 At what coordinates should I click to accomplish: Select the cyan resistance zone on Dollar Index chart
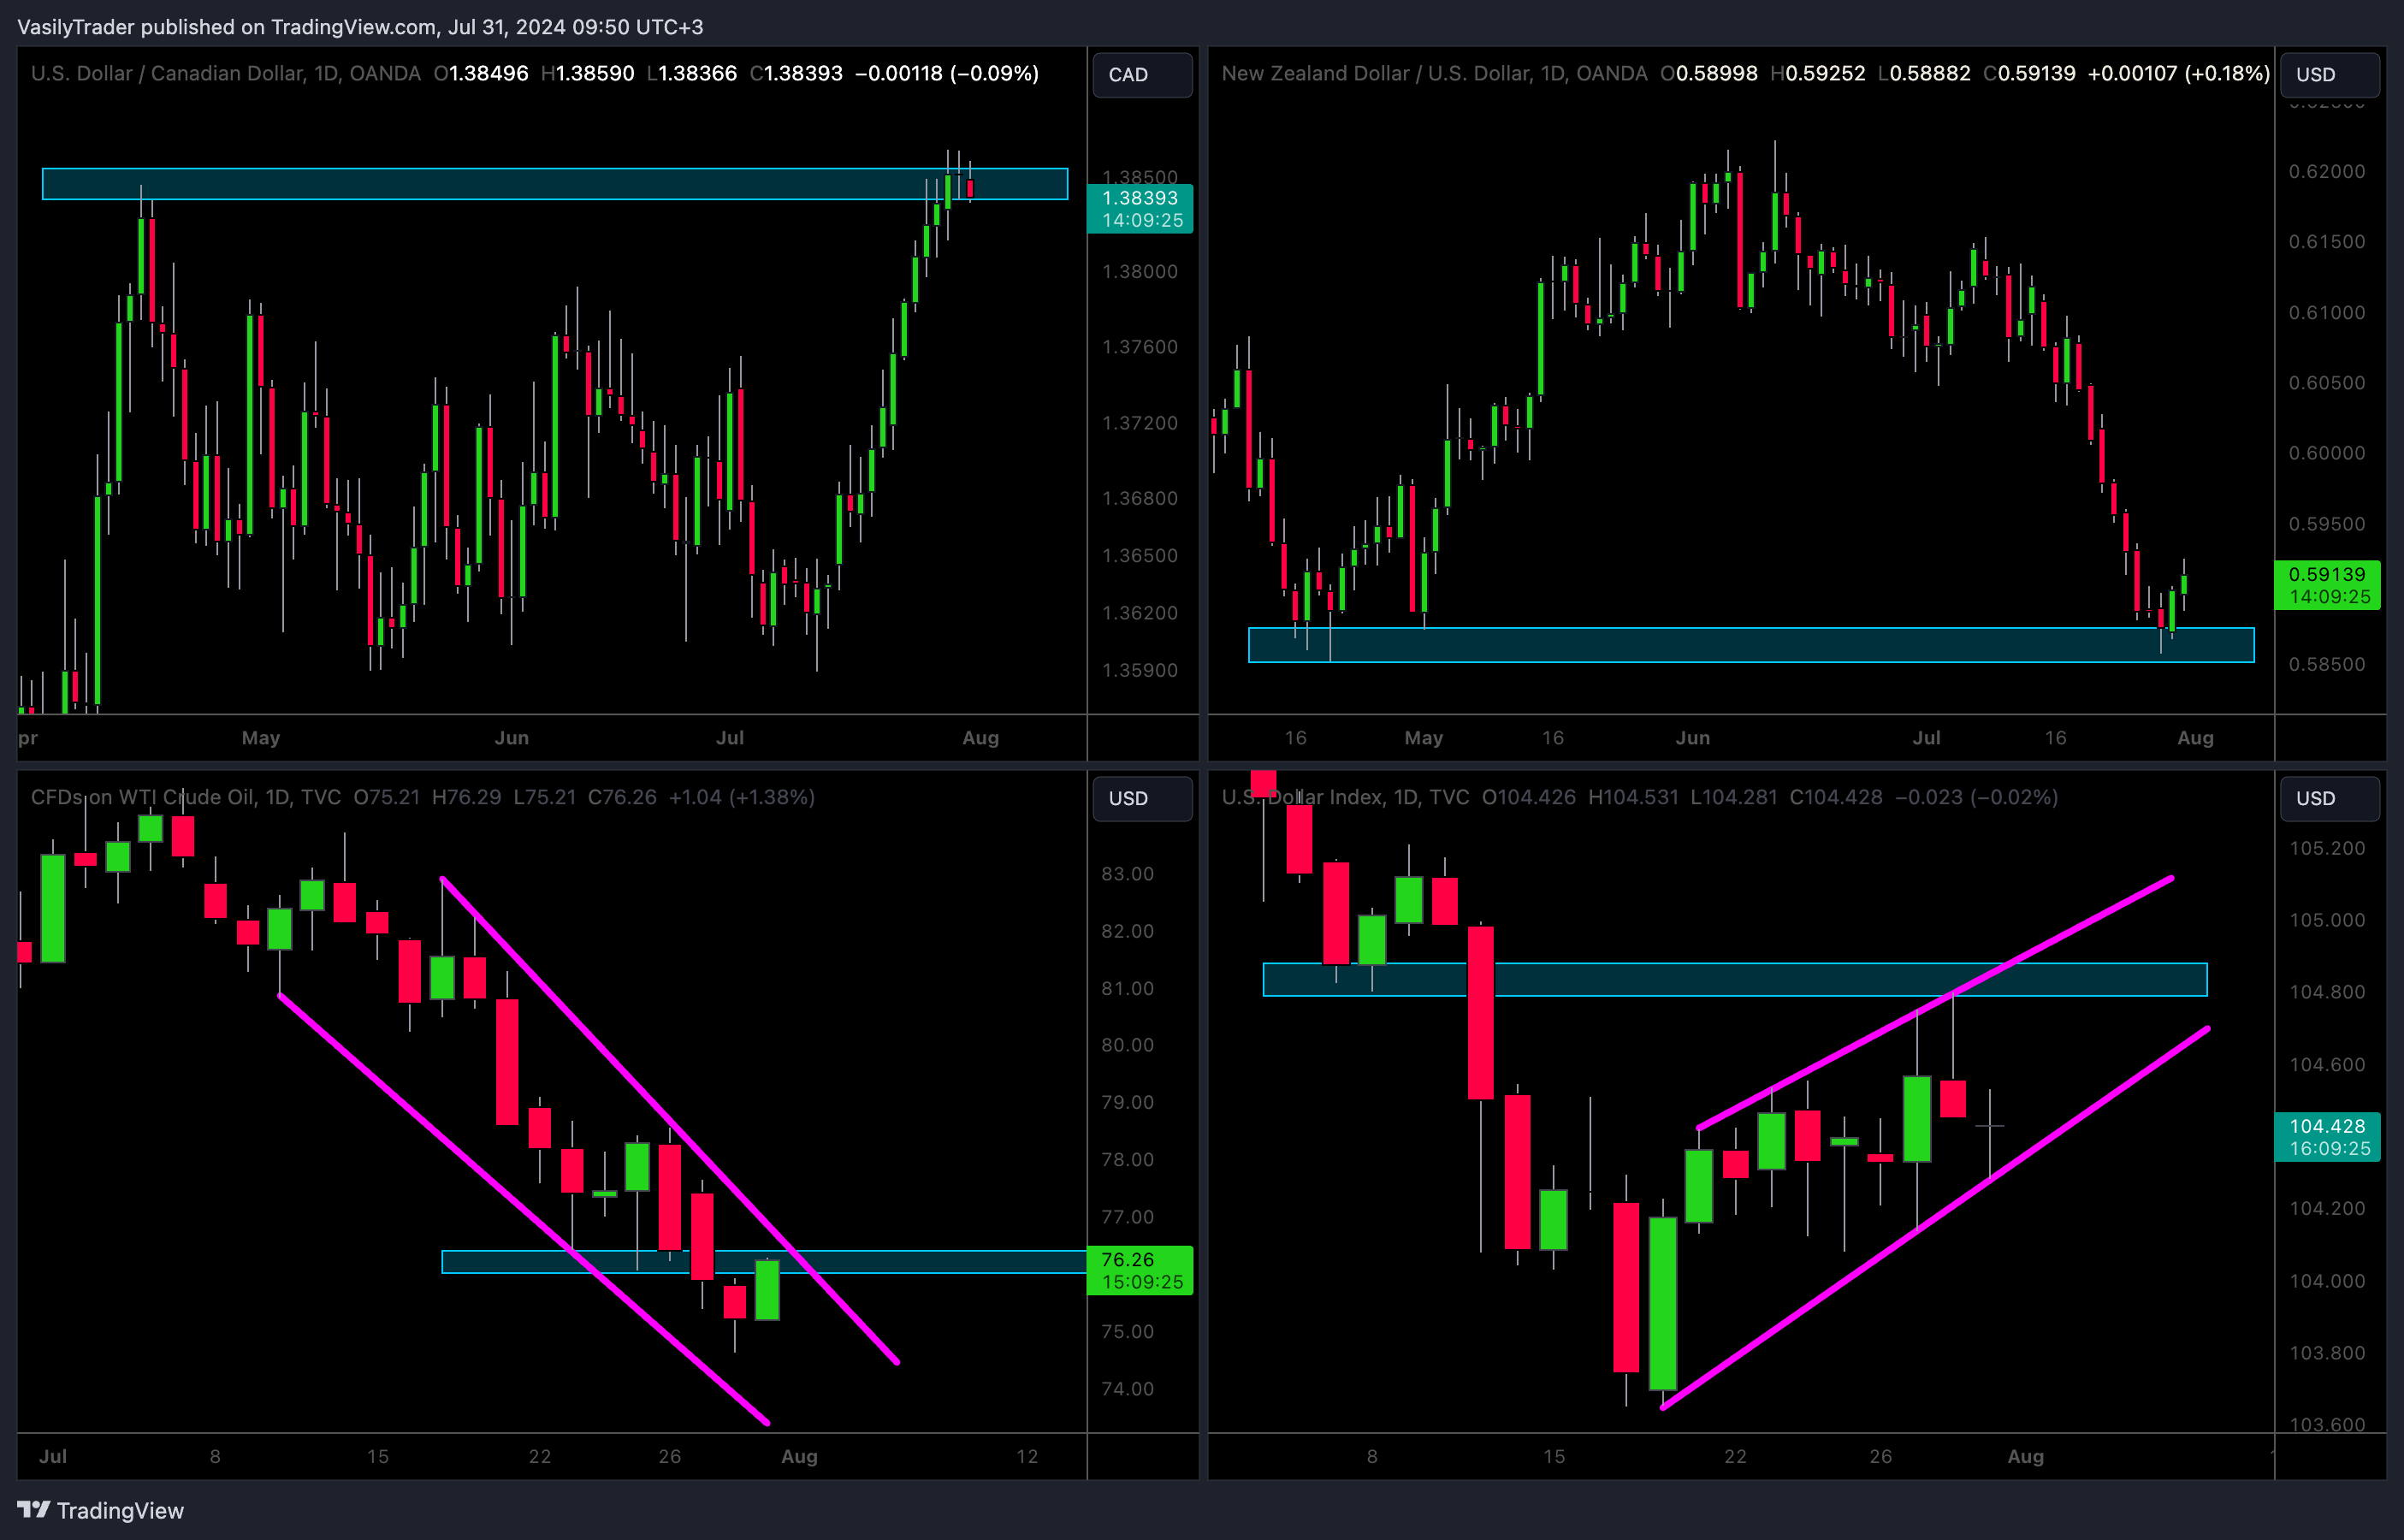pyautogui.click(x=1735, y=980)
